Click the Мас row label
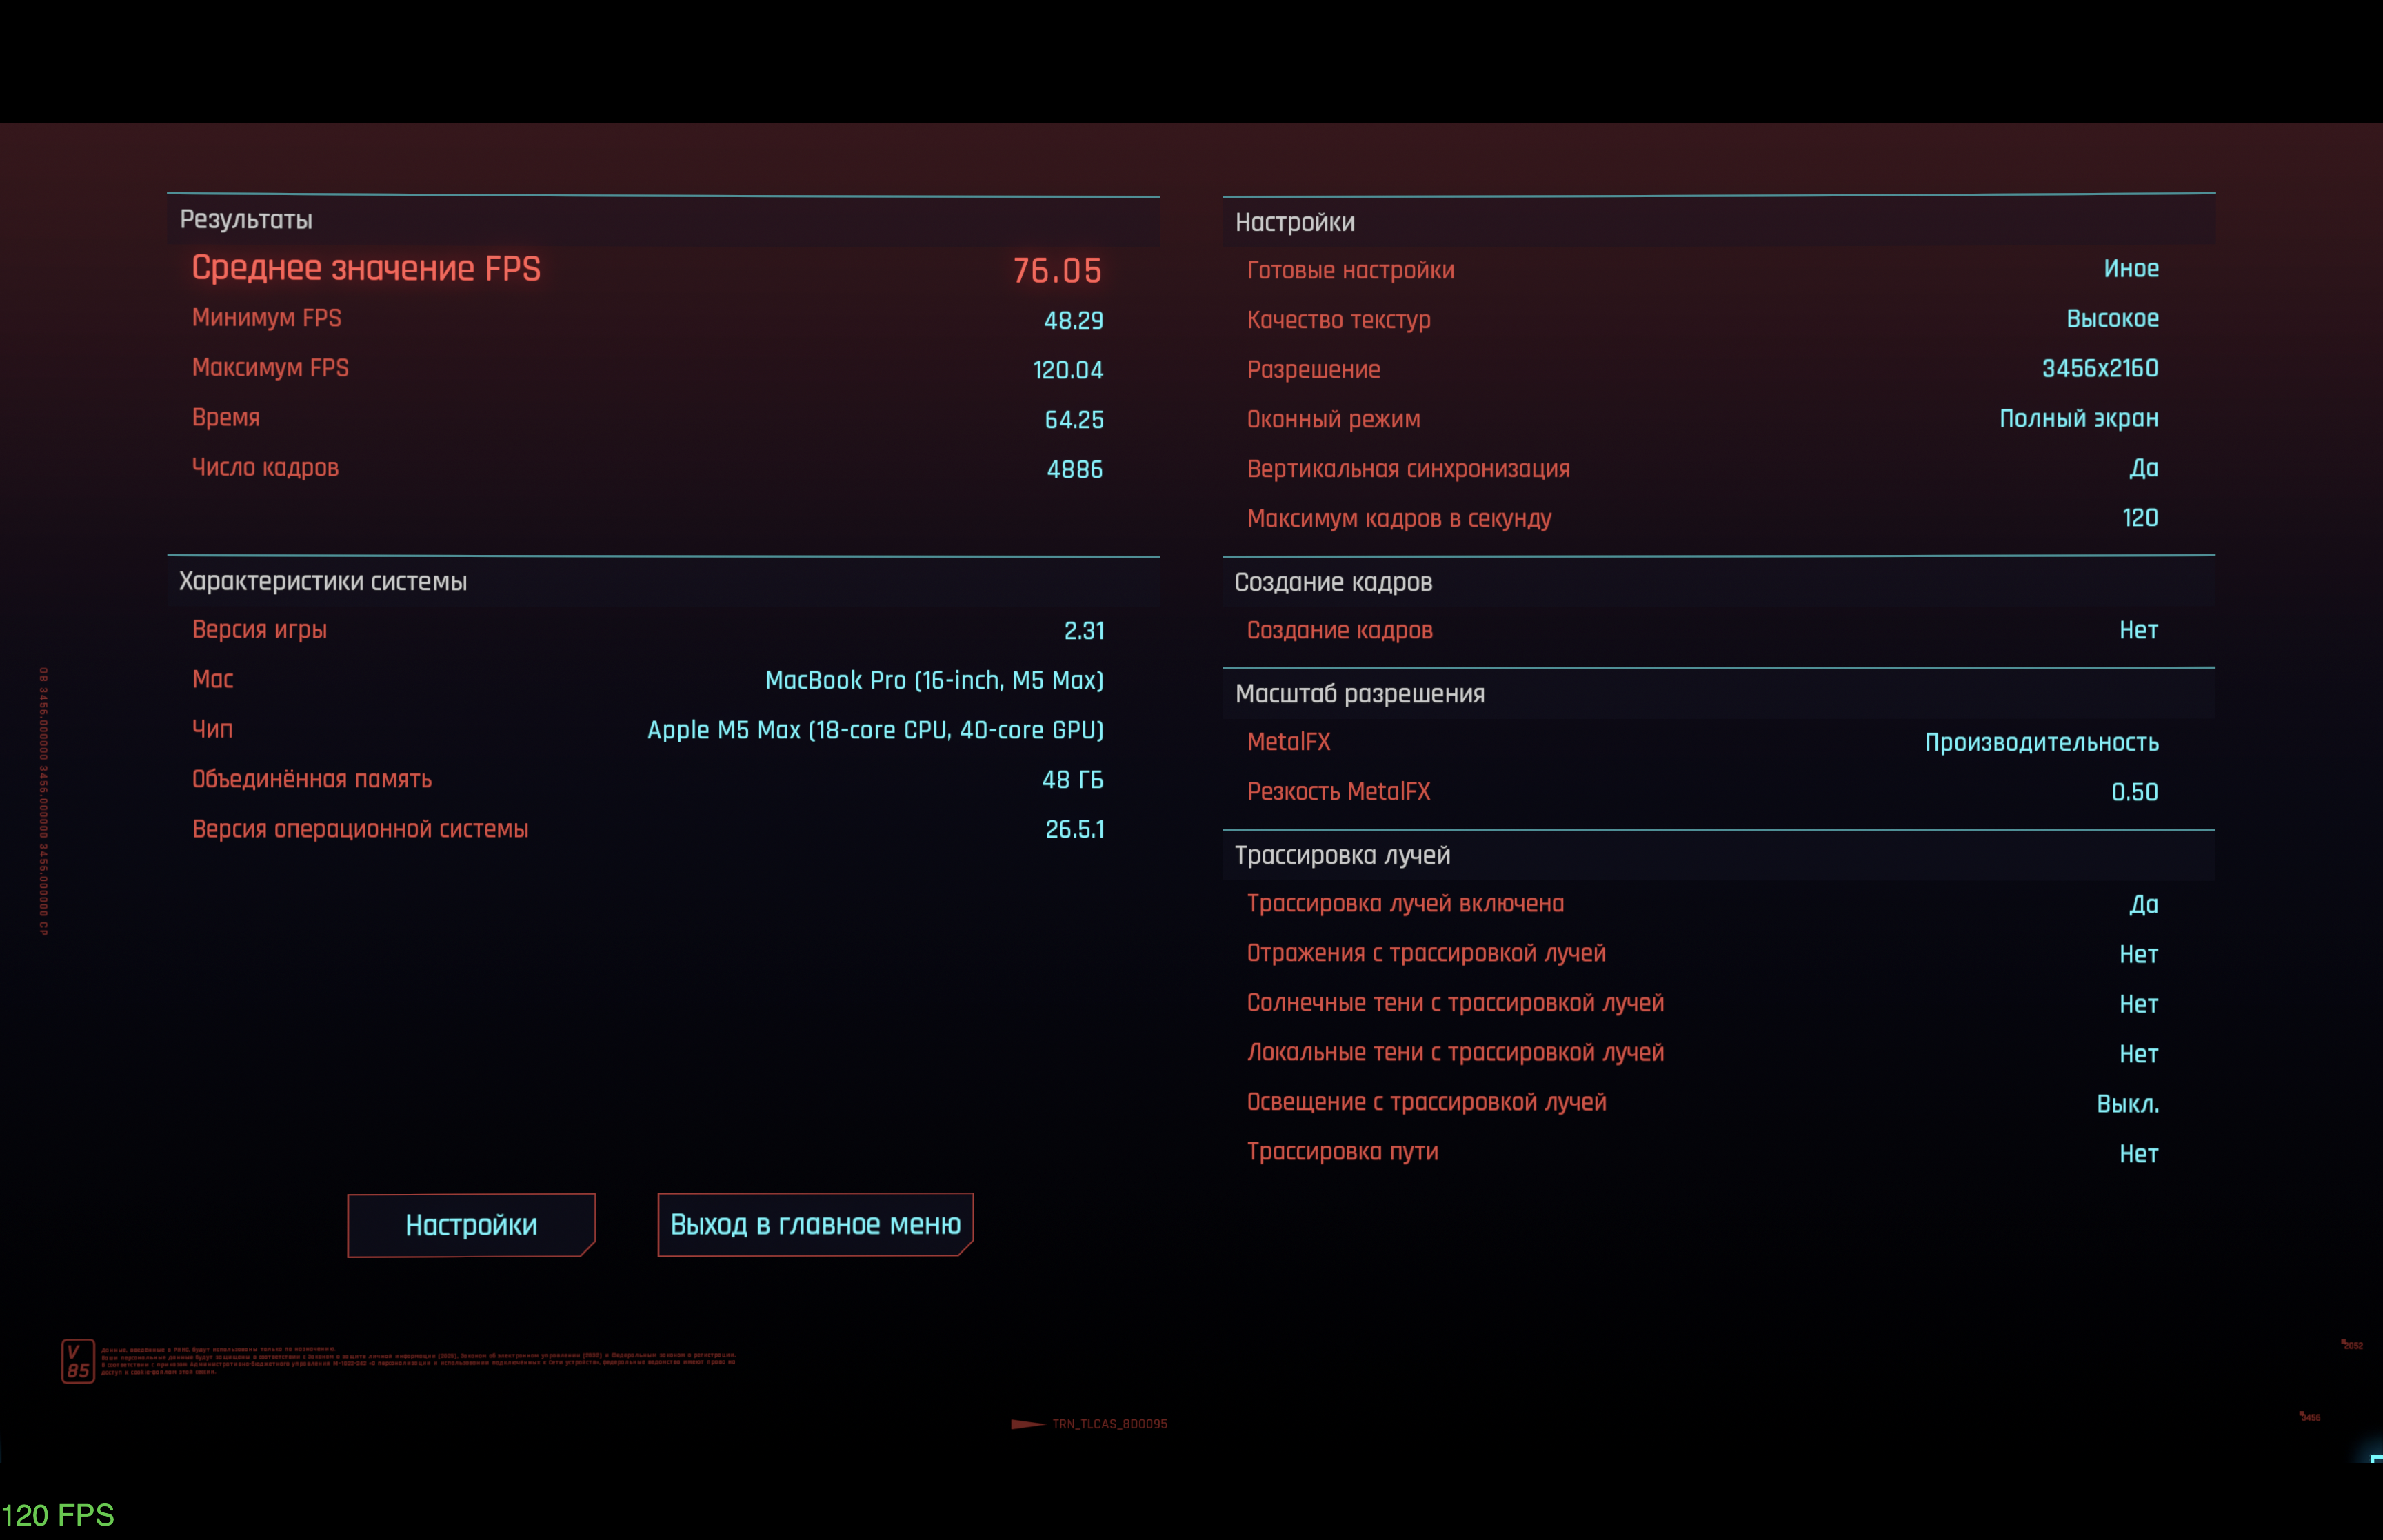2383x1540 pixels. 212,680
